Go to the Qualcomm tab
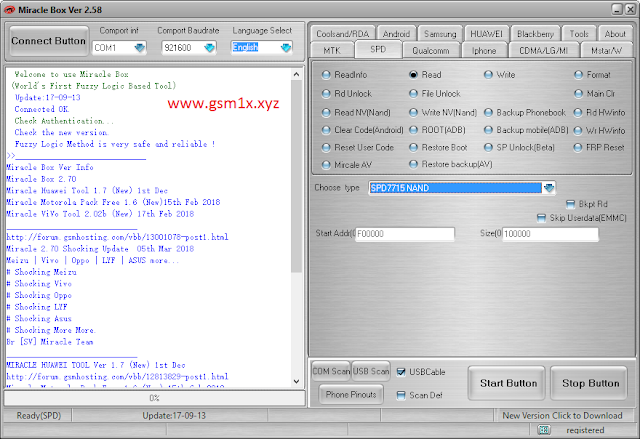Viewport: 640px width, 439px height. (431, 51)
